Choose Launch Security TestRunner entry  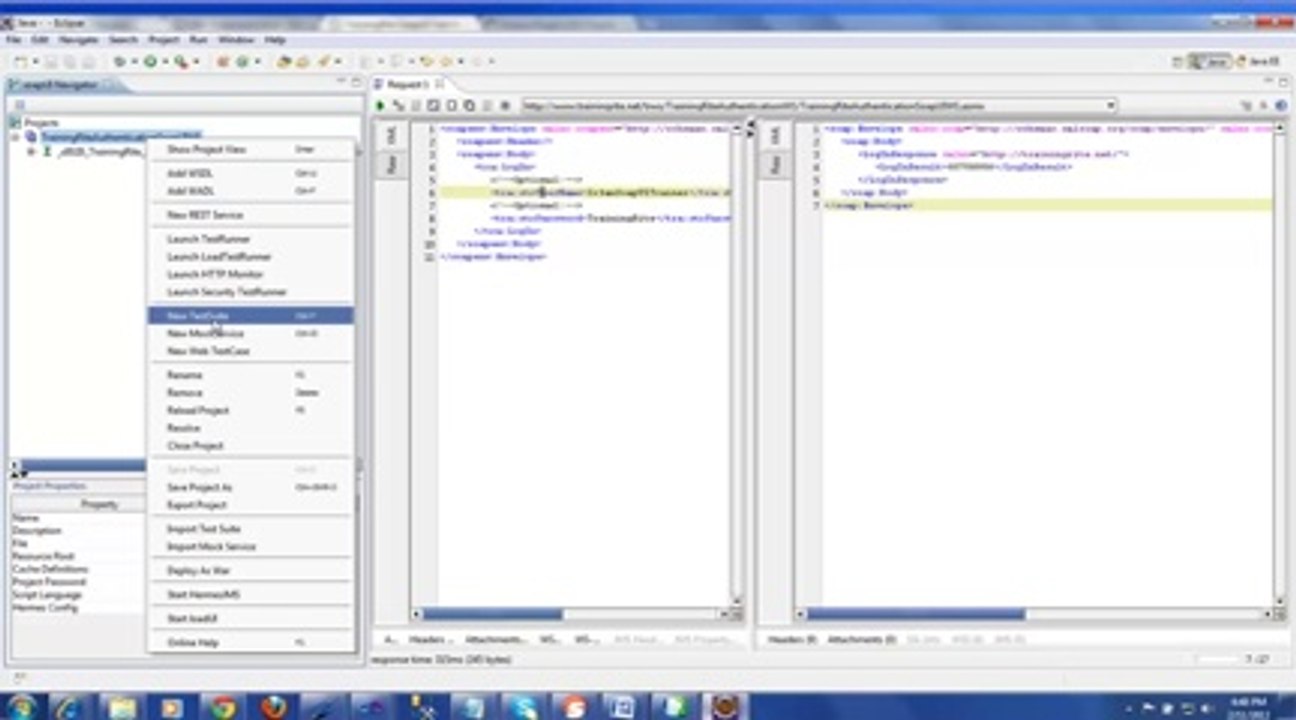[x=250, y=292]
